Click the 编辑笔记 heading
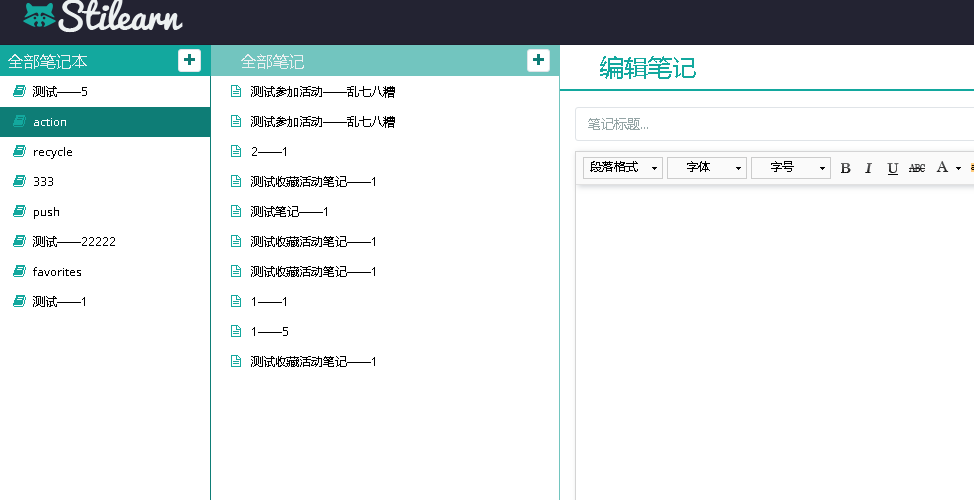Screen dimensions: 974x500 click(648, 68)
